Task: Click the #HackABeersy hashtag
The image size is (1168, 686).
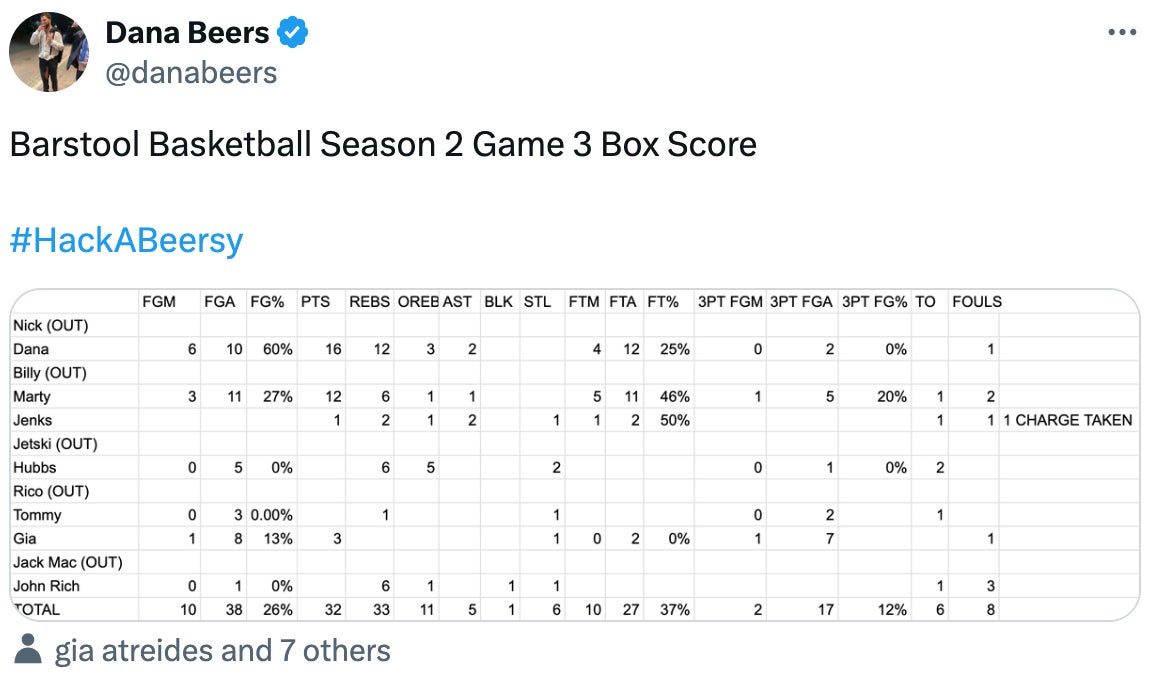Action: pyautogui.click(x=126, y=241)
